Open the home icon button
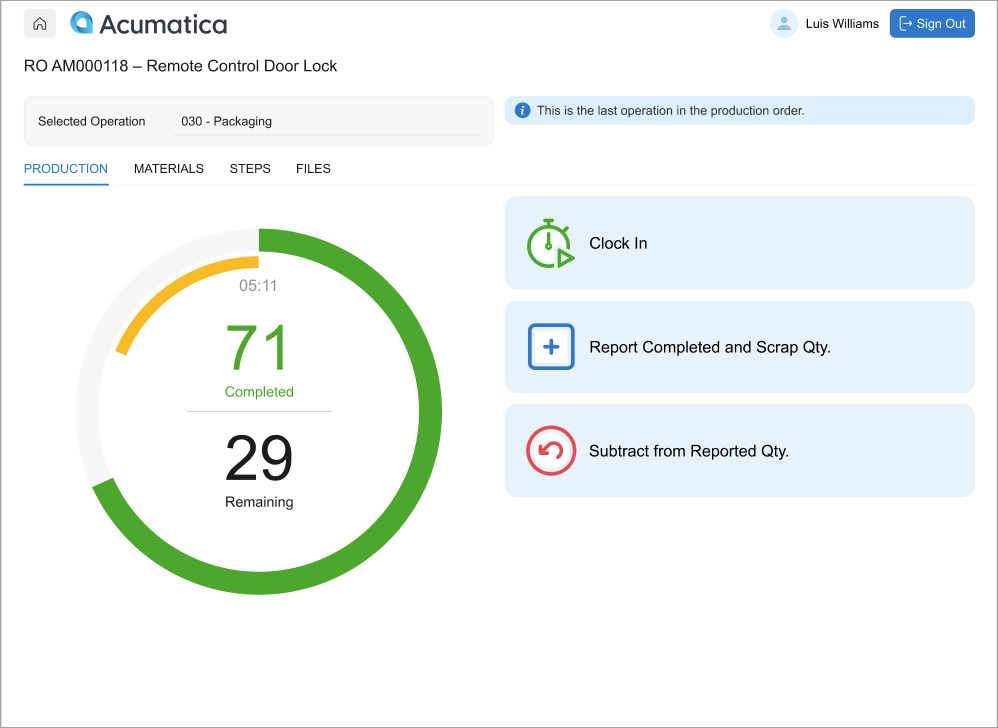The image size is (998, 728). click(x=39, y=24)
